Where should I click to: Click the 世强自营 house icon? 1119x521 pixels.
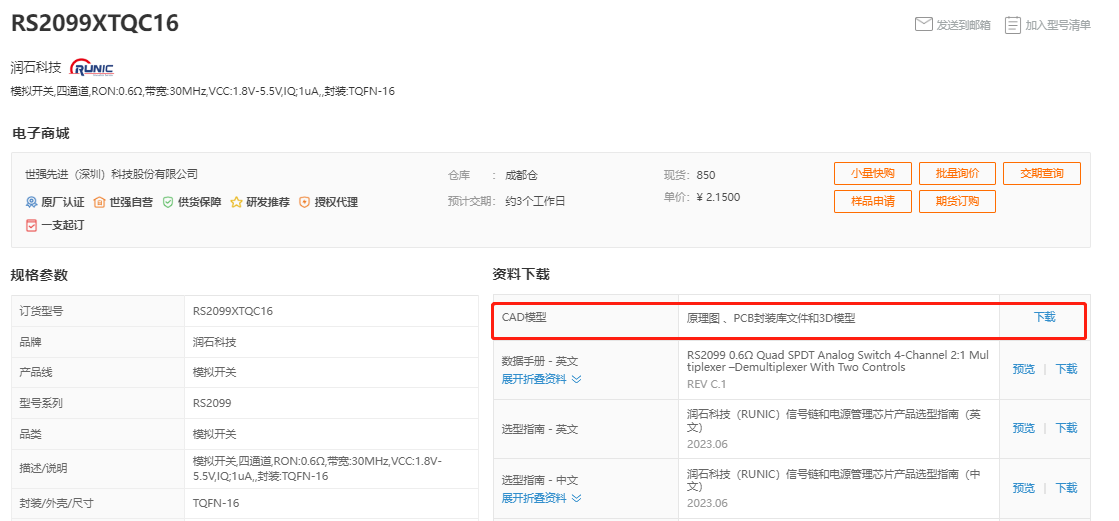pos(99,202)
